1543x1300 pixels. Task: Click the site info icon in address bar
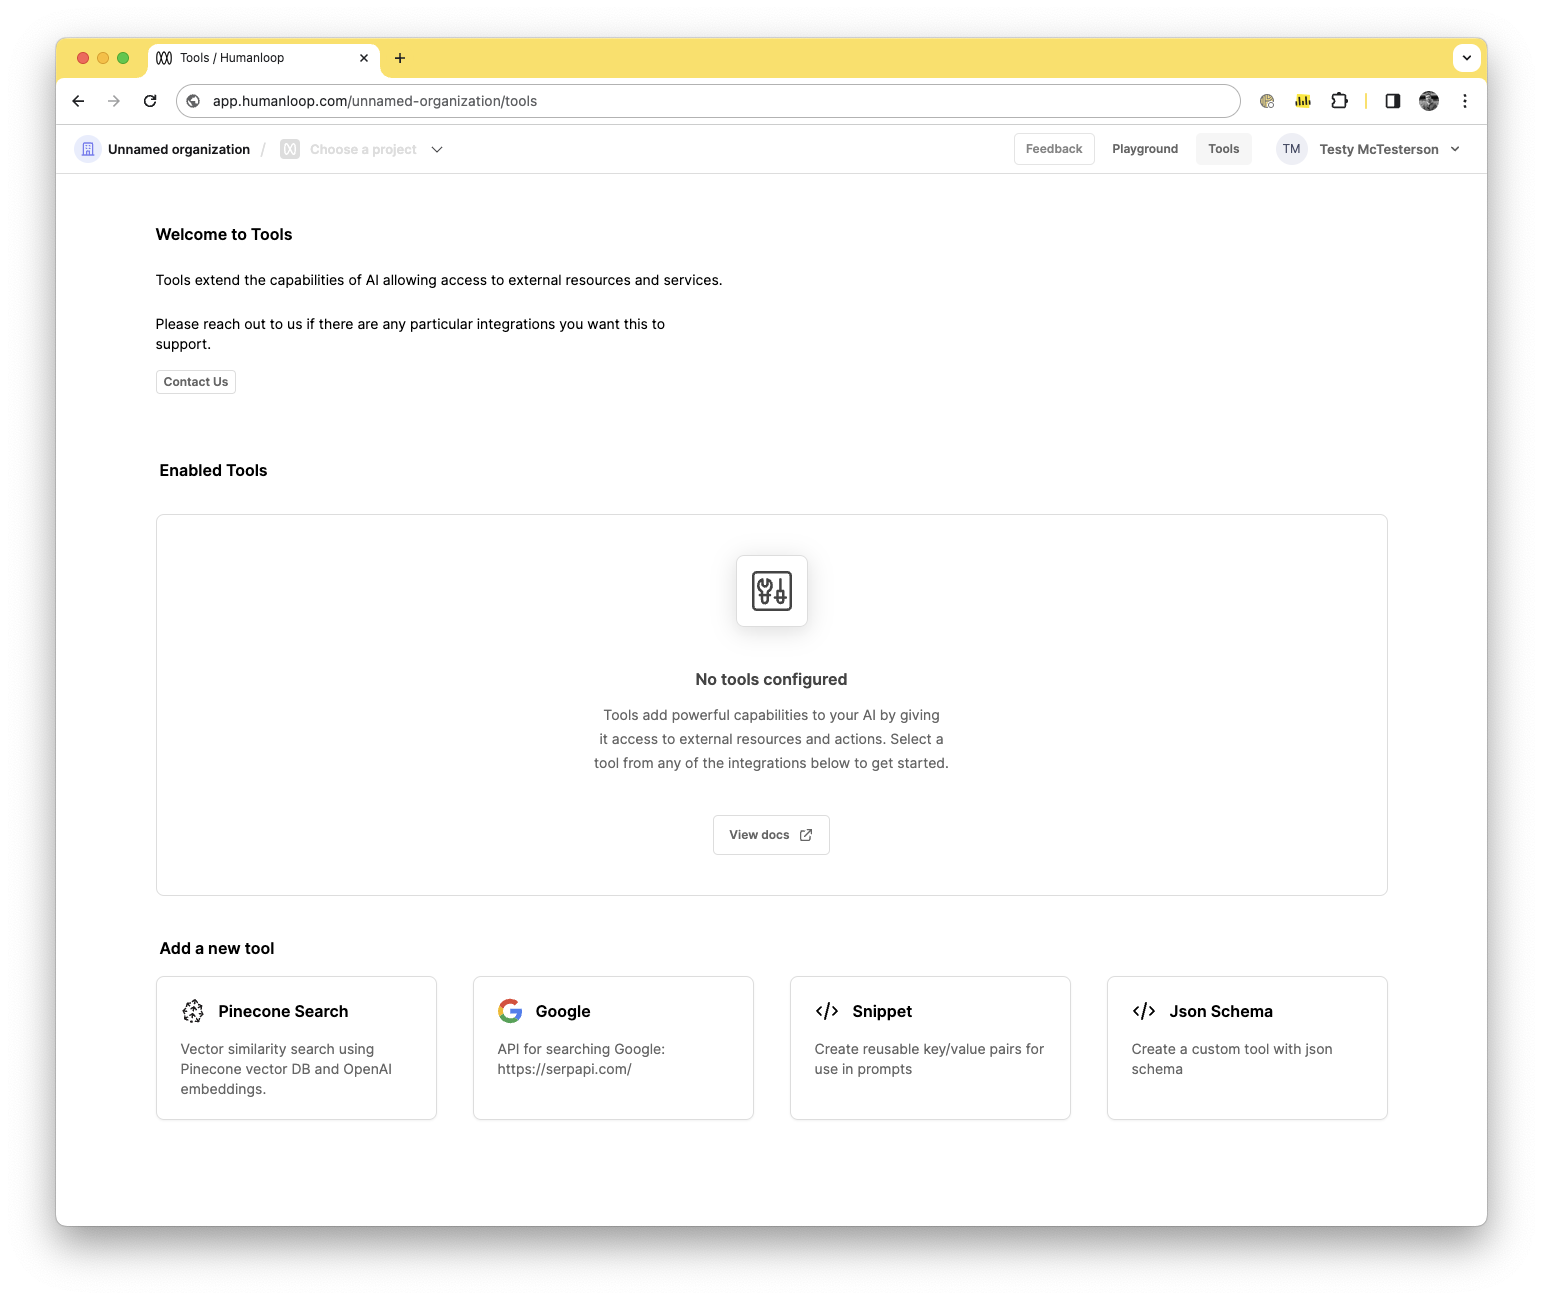click(194, 101)
